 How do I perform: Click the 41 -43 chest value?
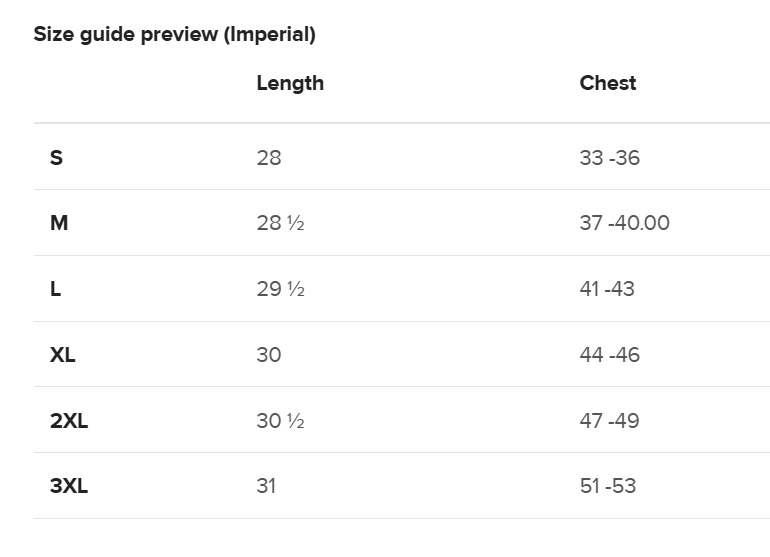tap(607, 289)
